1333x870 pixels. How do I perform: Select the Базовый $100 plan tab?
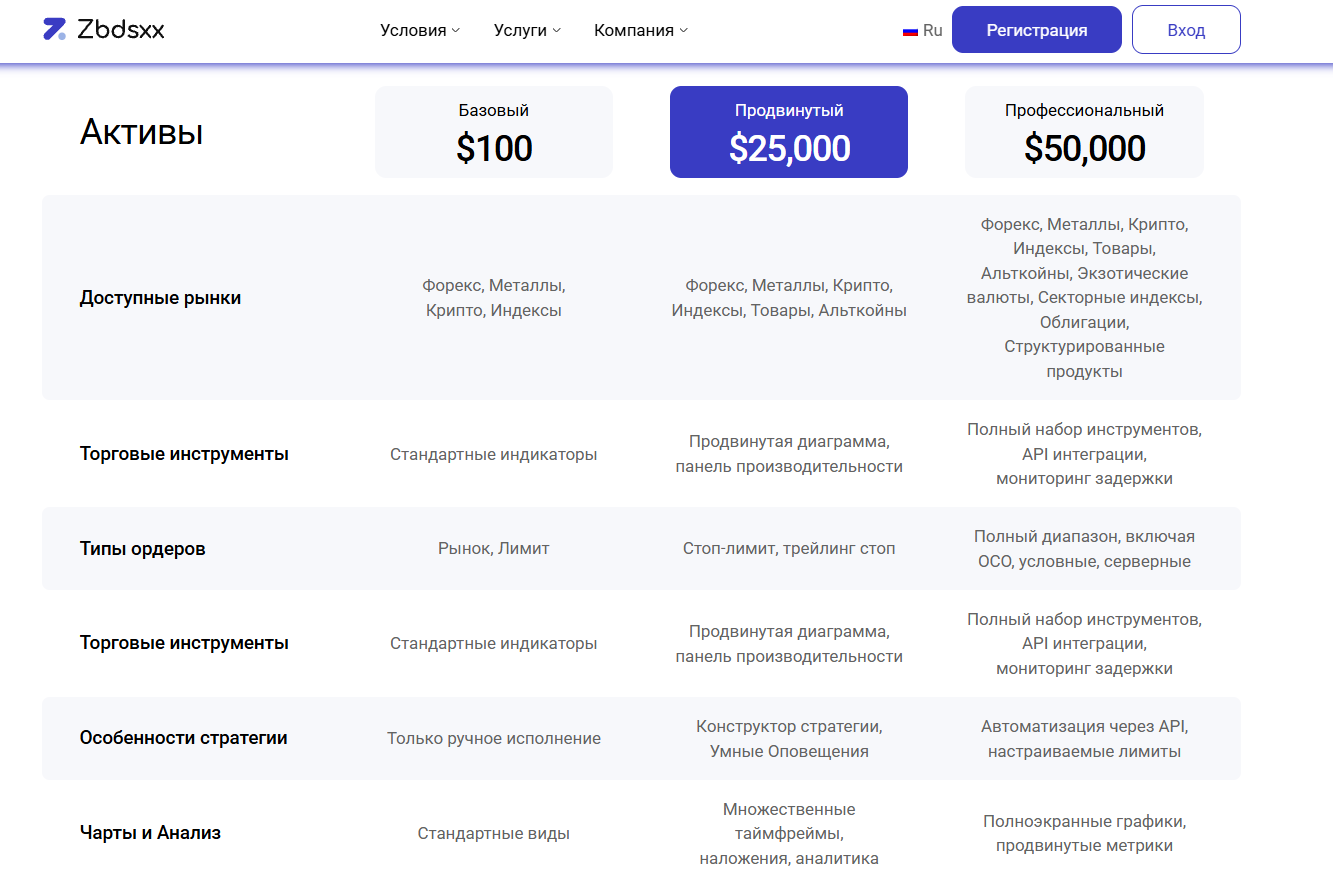click(x=494, y=132)
